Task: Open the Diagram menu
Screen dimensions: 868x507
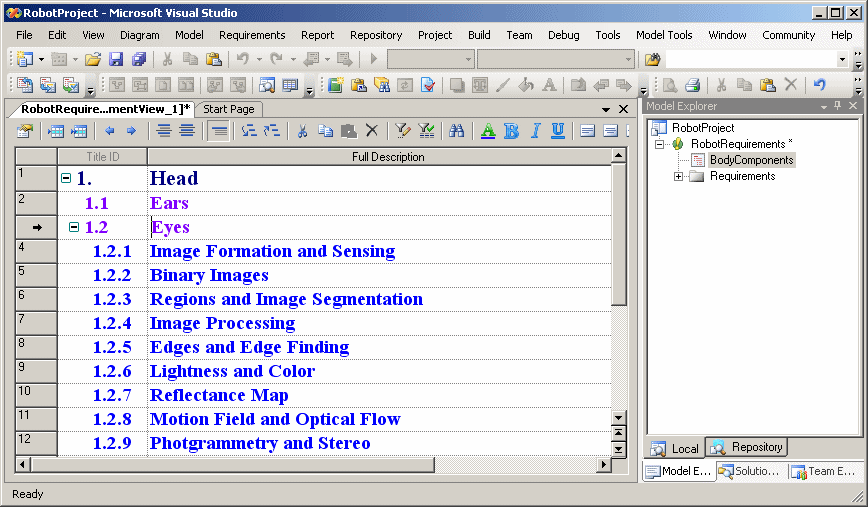Action: (x=140, y=35)
